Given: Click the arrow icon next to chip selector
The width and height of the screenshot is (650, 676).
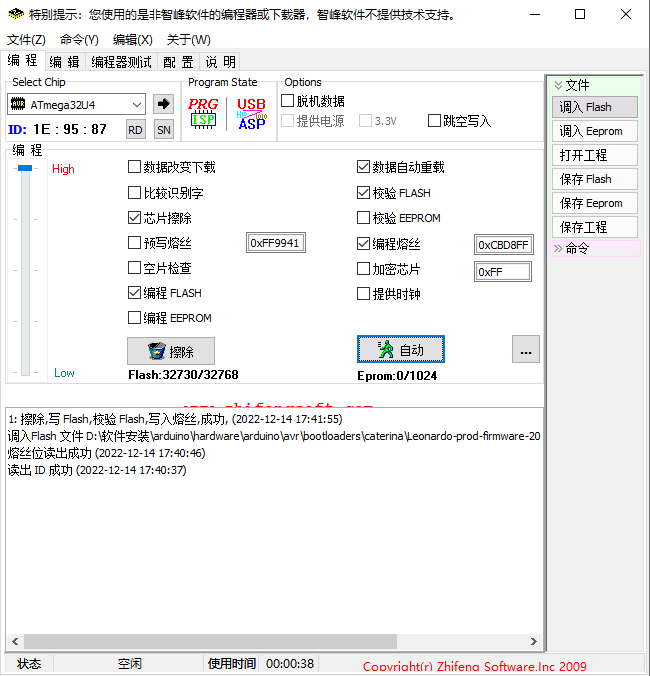Looking at the screenshot, I should click(x=163, y=104).
